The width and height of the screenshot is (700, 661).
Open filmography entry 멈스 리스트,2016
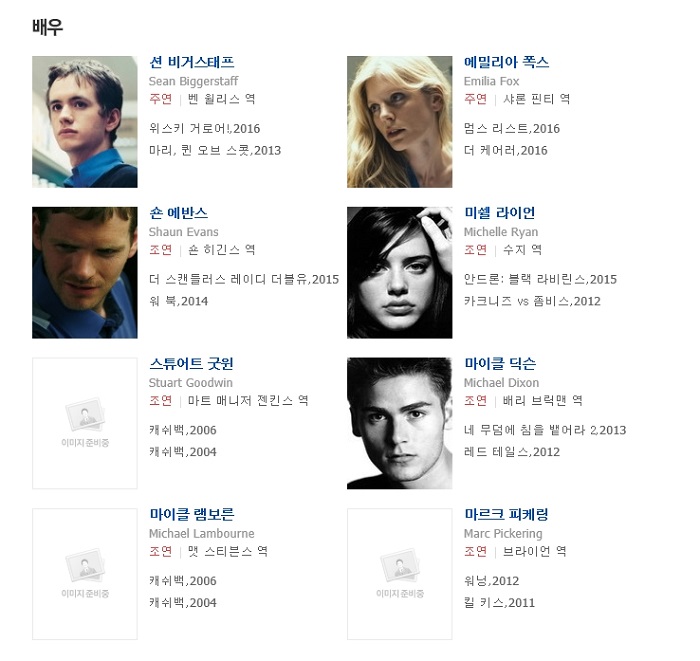tap(512, 129)
